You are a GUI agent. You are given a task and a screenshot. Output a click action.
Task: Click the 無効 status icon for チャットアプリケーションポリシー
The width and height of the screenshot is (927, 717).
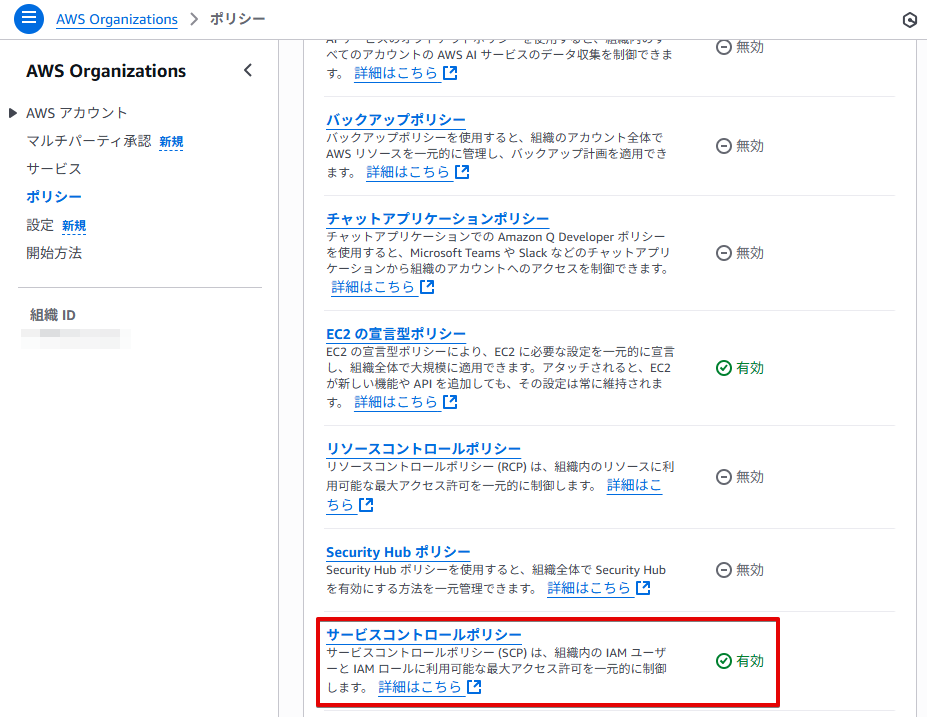point(724,253)
